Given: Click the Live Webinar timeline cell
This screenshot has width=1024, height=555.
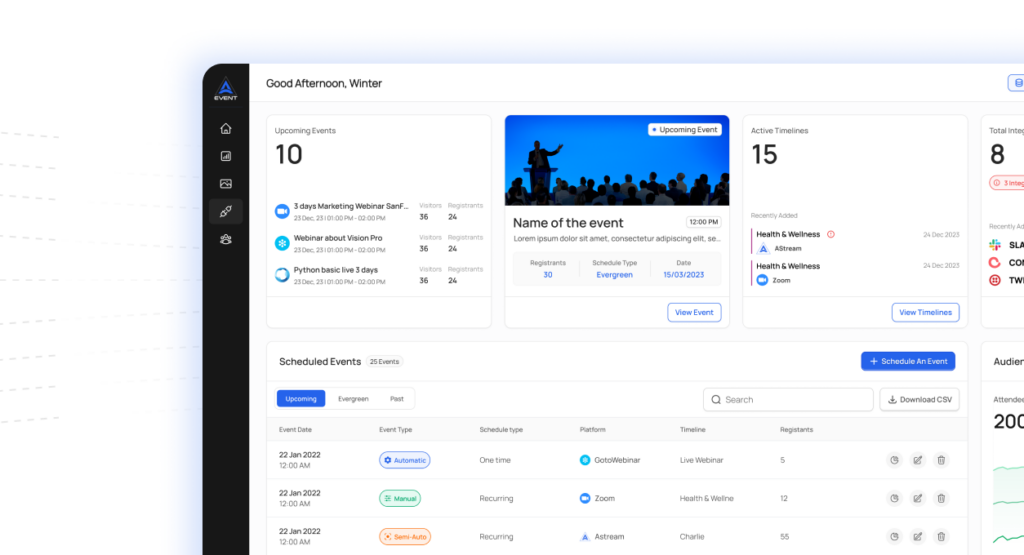Looking at the screenshot, I should click(x=701, y=460).
